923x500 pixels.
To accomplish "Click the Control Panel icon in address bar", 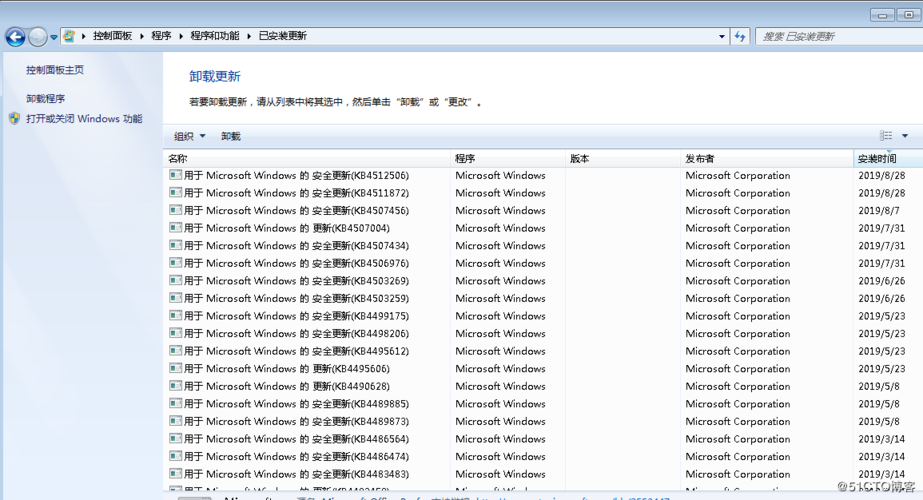I will [69, 36].
